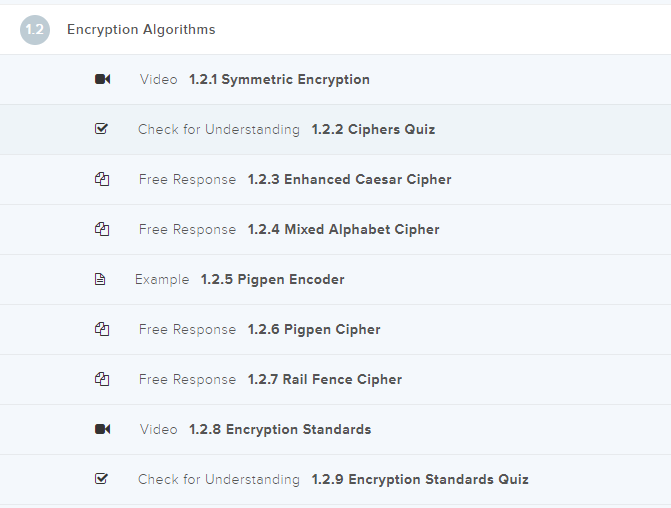671x508 pixels.
Task: Go to 1.2.6 Pigpen Cipher
Action: coord(314,330)
